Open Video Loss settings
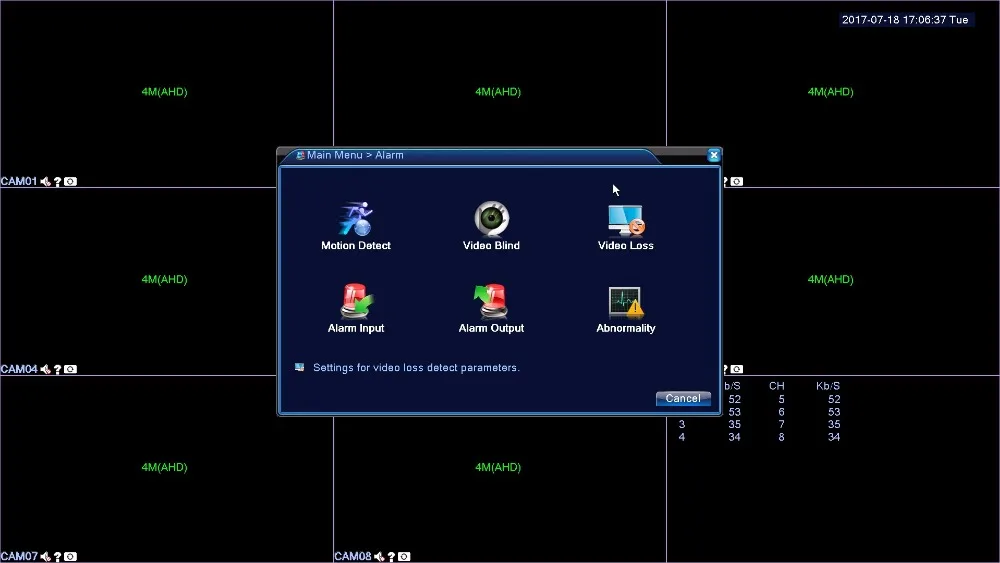The height and width of the screenshot is (563, 1000). click(626, 226)
